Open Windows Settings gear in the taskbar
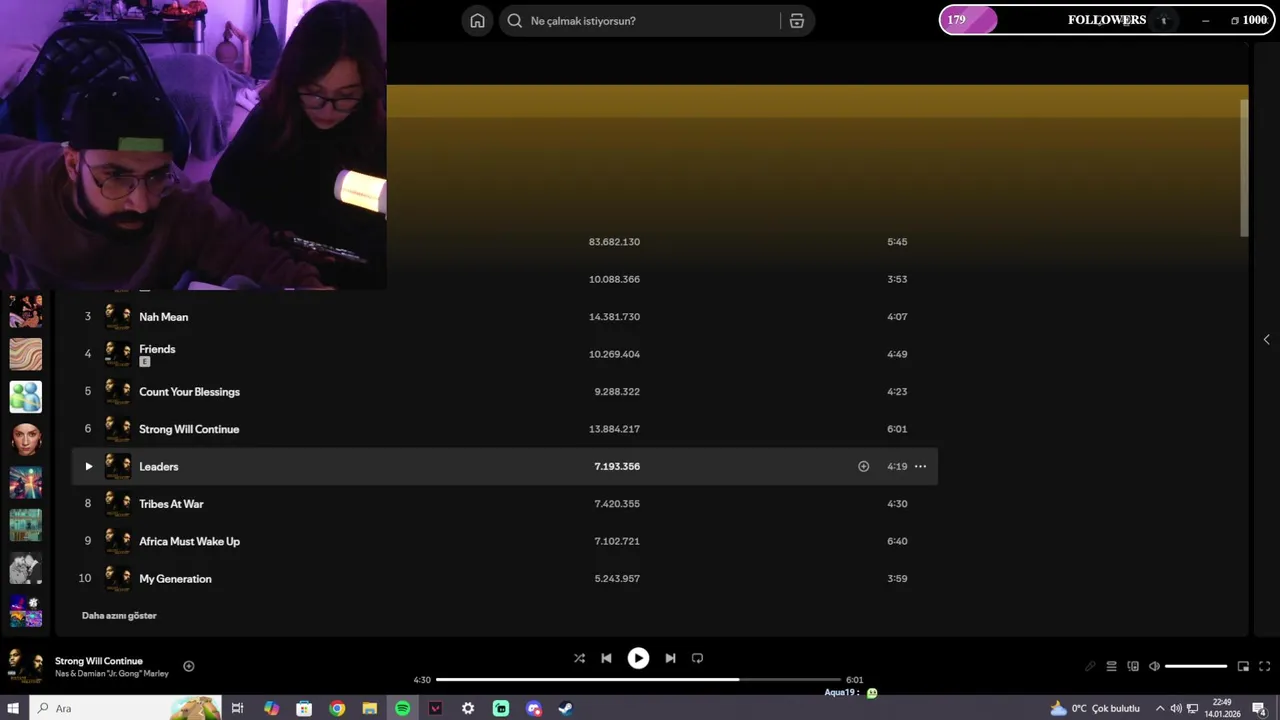Image resolution: width=1280 pixels, height=720 pixels. [468, 708]
